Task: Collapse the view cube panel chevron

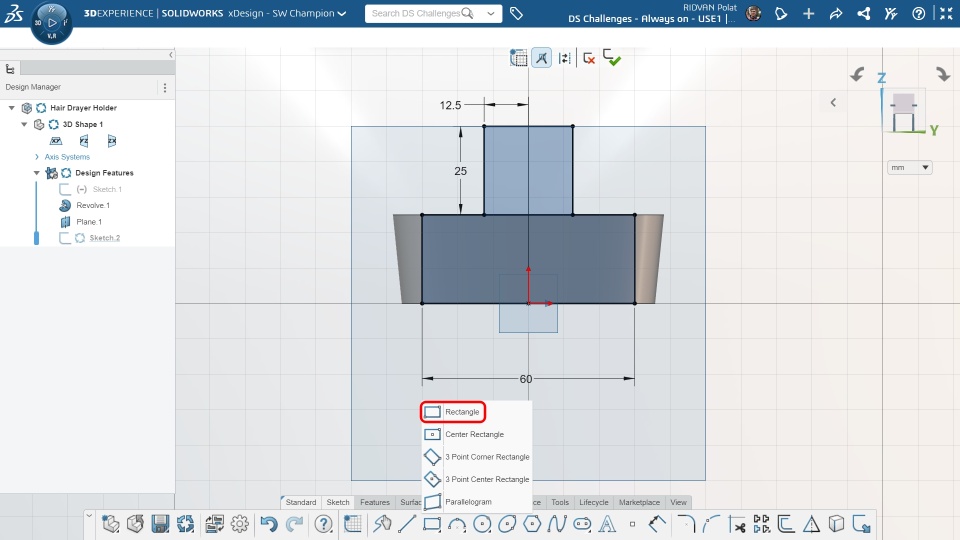Action: (833, 102)
